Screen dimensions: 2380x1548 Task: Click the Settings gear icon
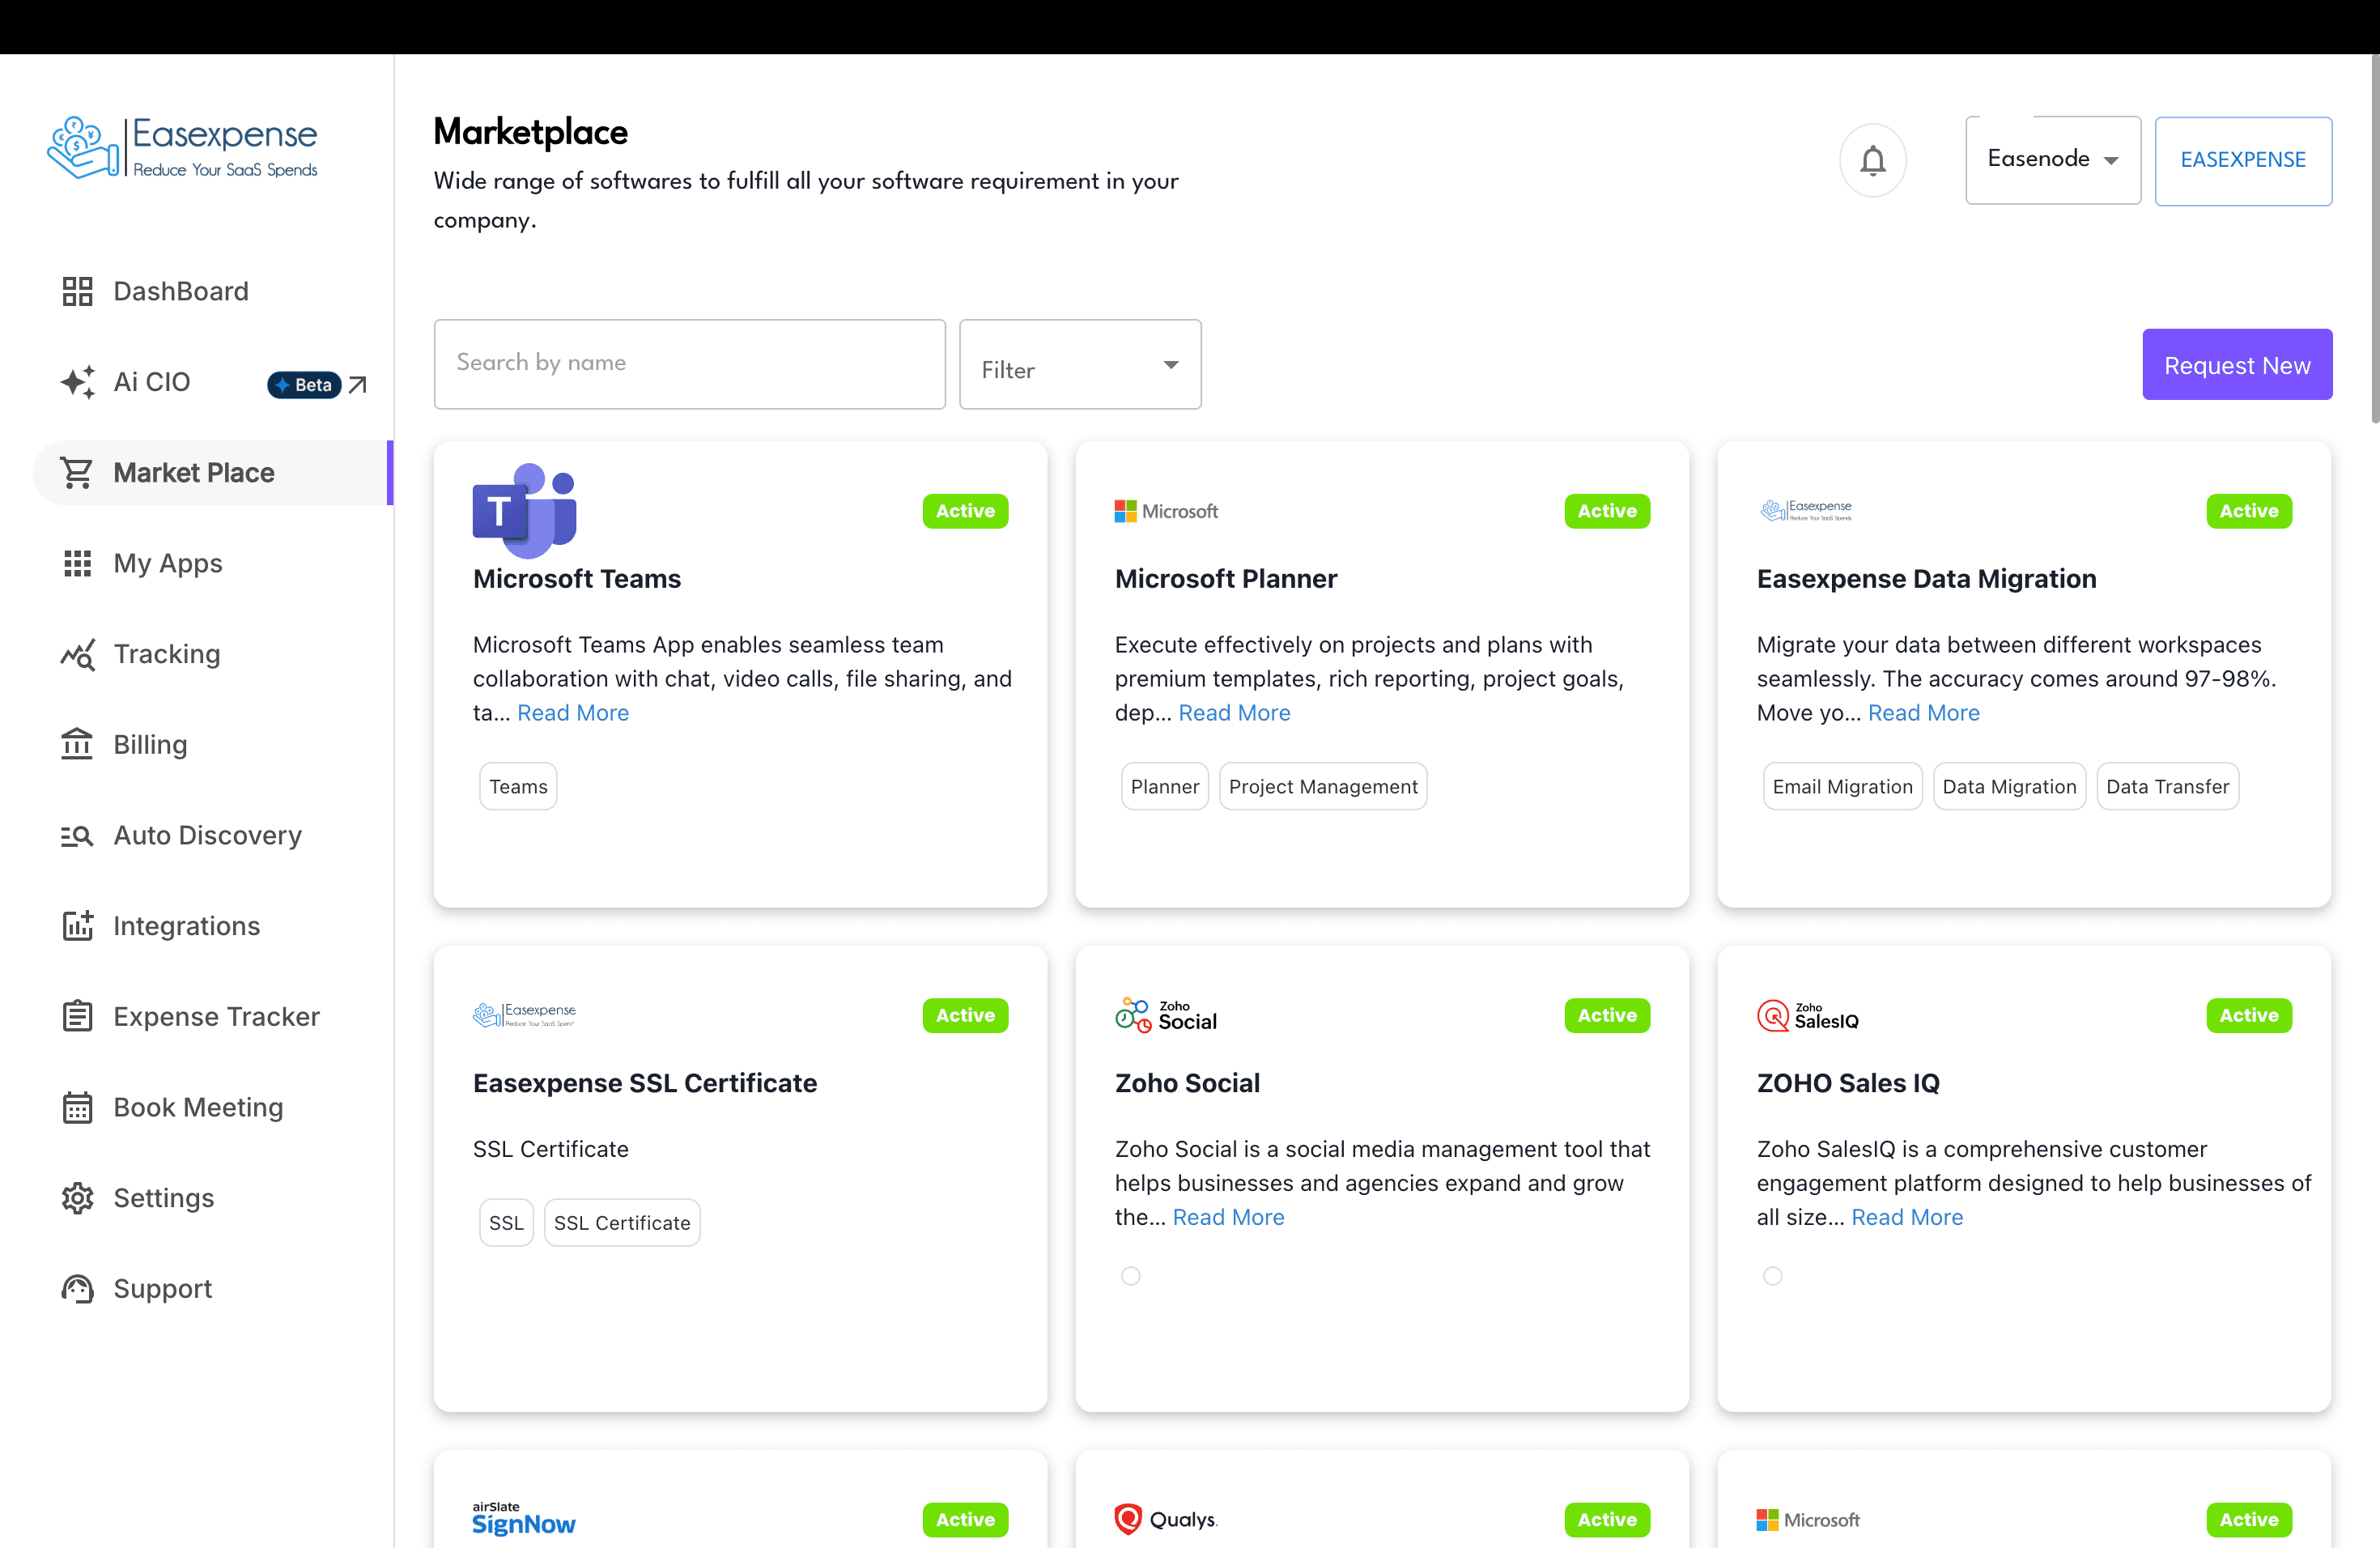77,1198
